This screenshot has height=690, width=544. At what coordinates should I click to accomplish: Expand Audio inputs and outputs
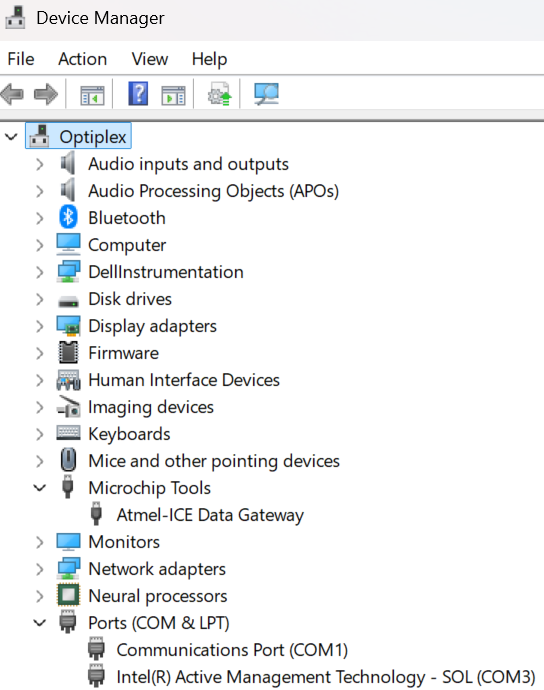(x=40, y=164)
